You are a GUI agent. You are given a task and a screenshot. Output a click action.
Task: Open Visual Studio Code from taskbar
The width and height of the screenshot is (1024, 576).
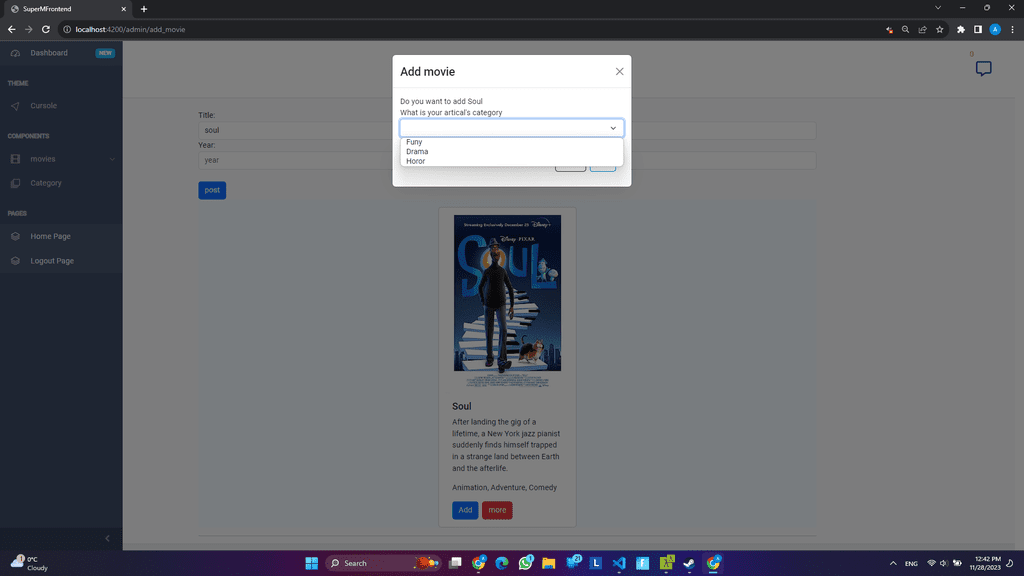coord(619,563)
